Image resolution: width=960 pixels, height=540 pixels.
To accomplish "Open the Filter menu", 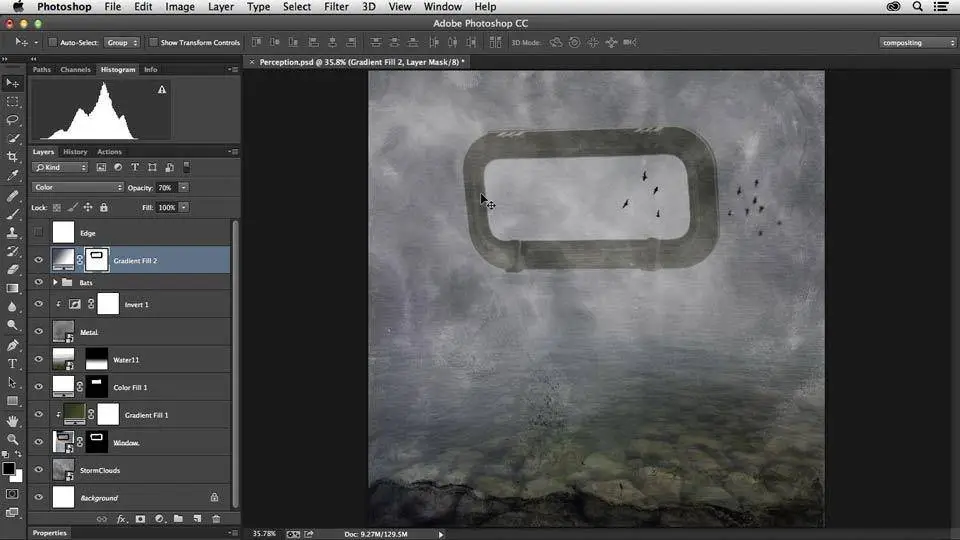I will pos(336,7).
